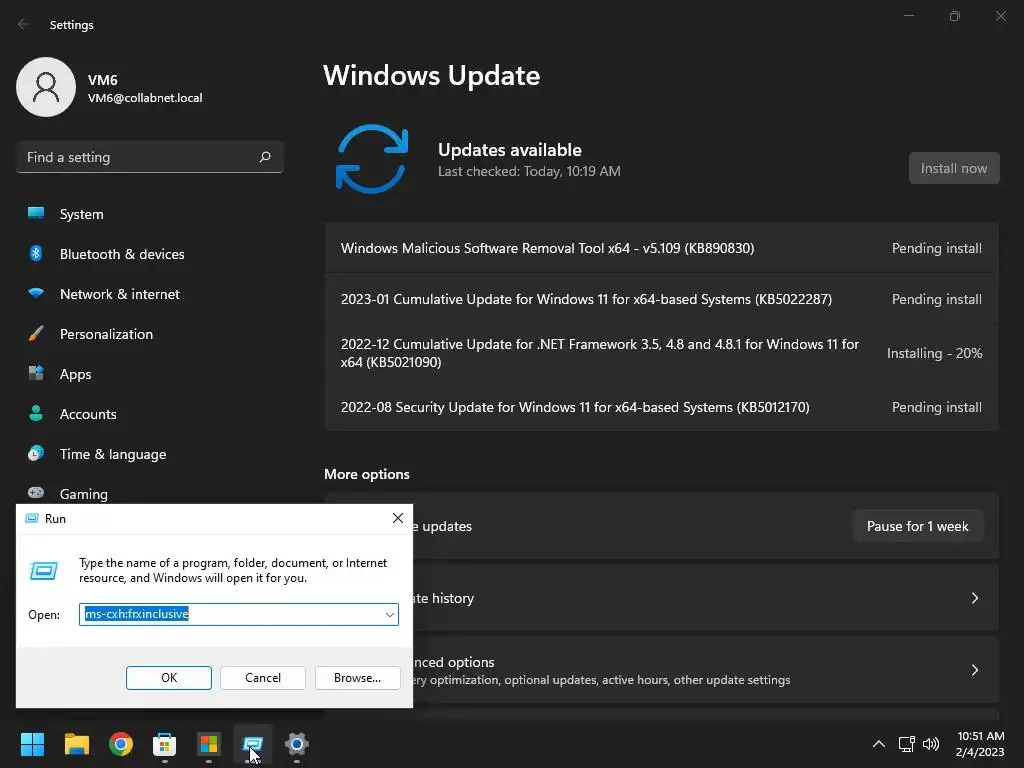Click the System monitor icon
This screenshot has height=768, width=1024.
36,213
